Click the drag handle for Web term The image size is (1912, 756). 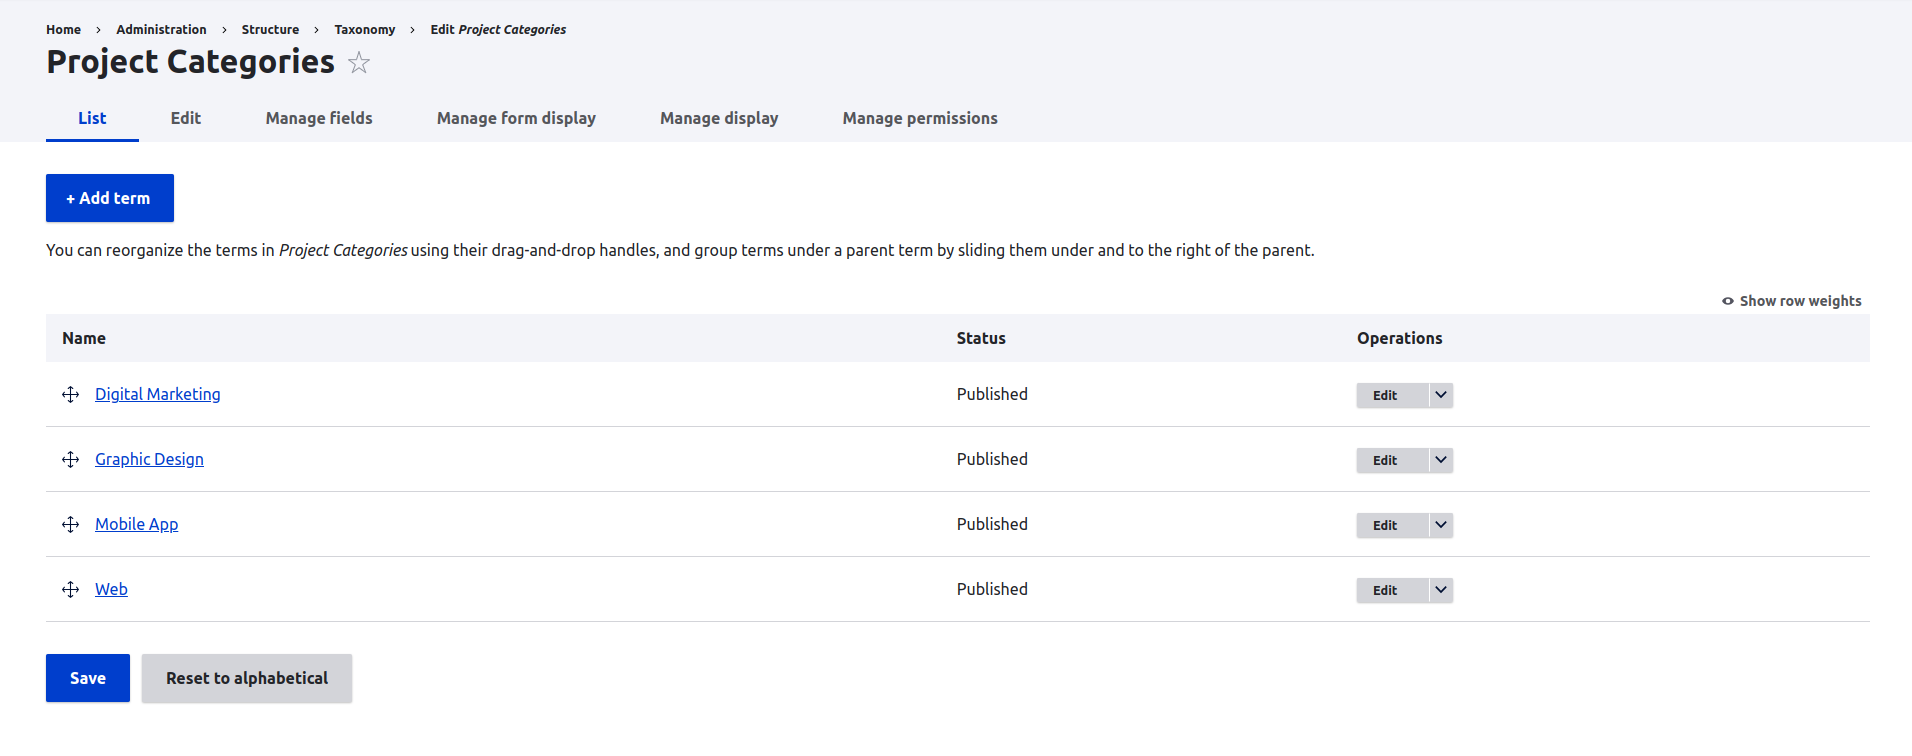click(70, 590)
